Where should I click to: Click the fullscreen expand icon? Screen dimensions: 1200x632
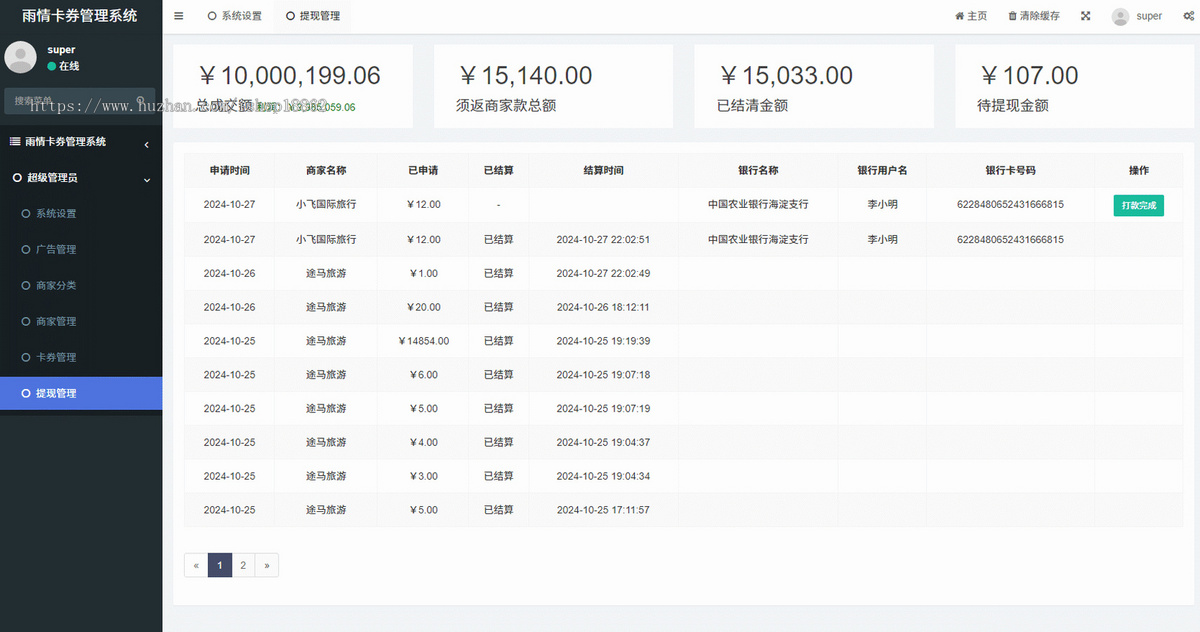coord(1086,16)
